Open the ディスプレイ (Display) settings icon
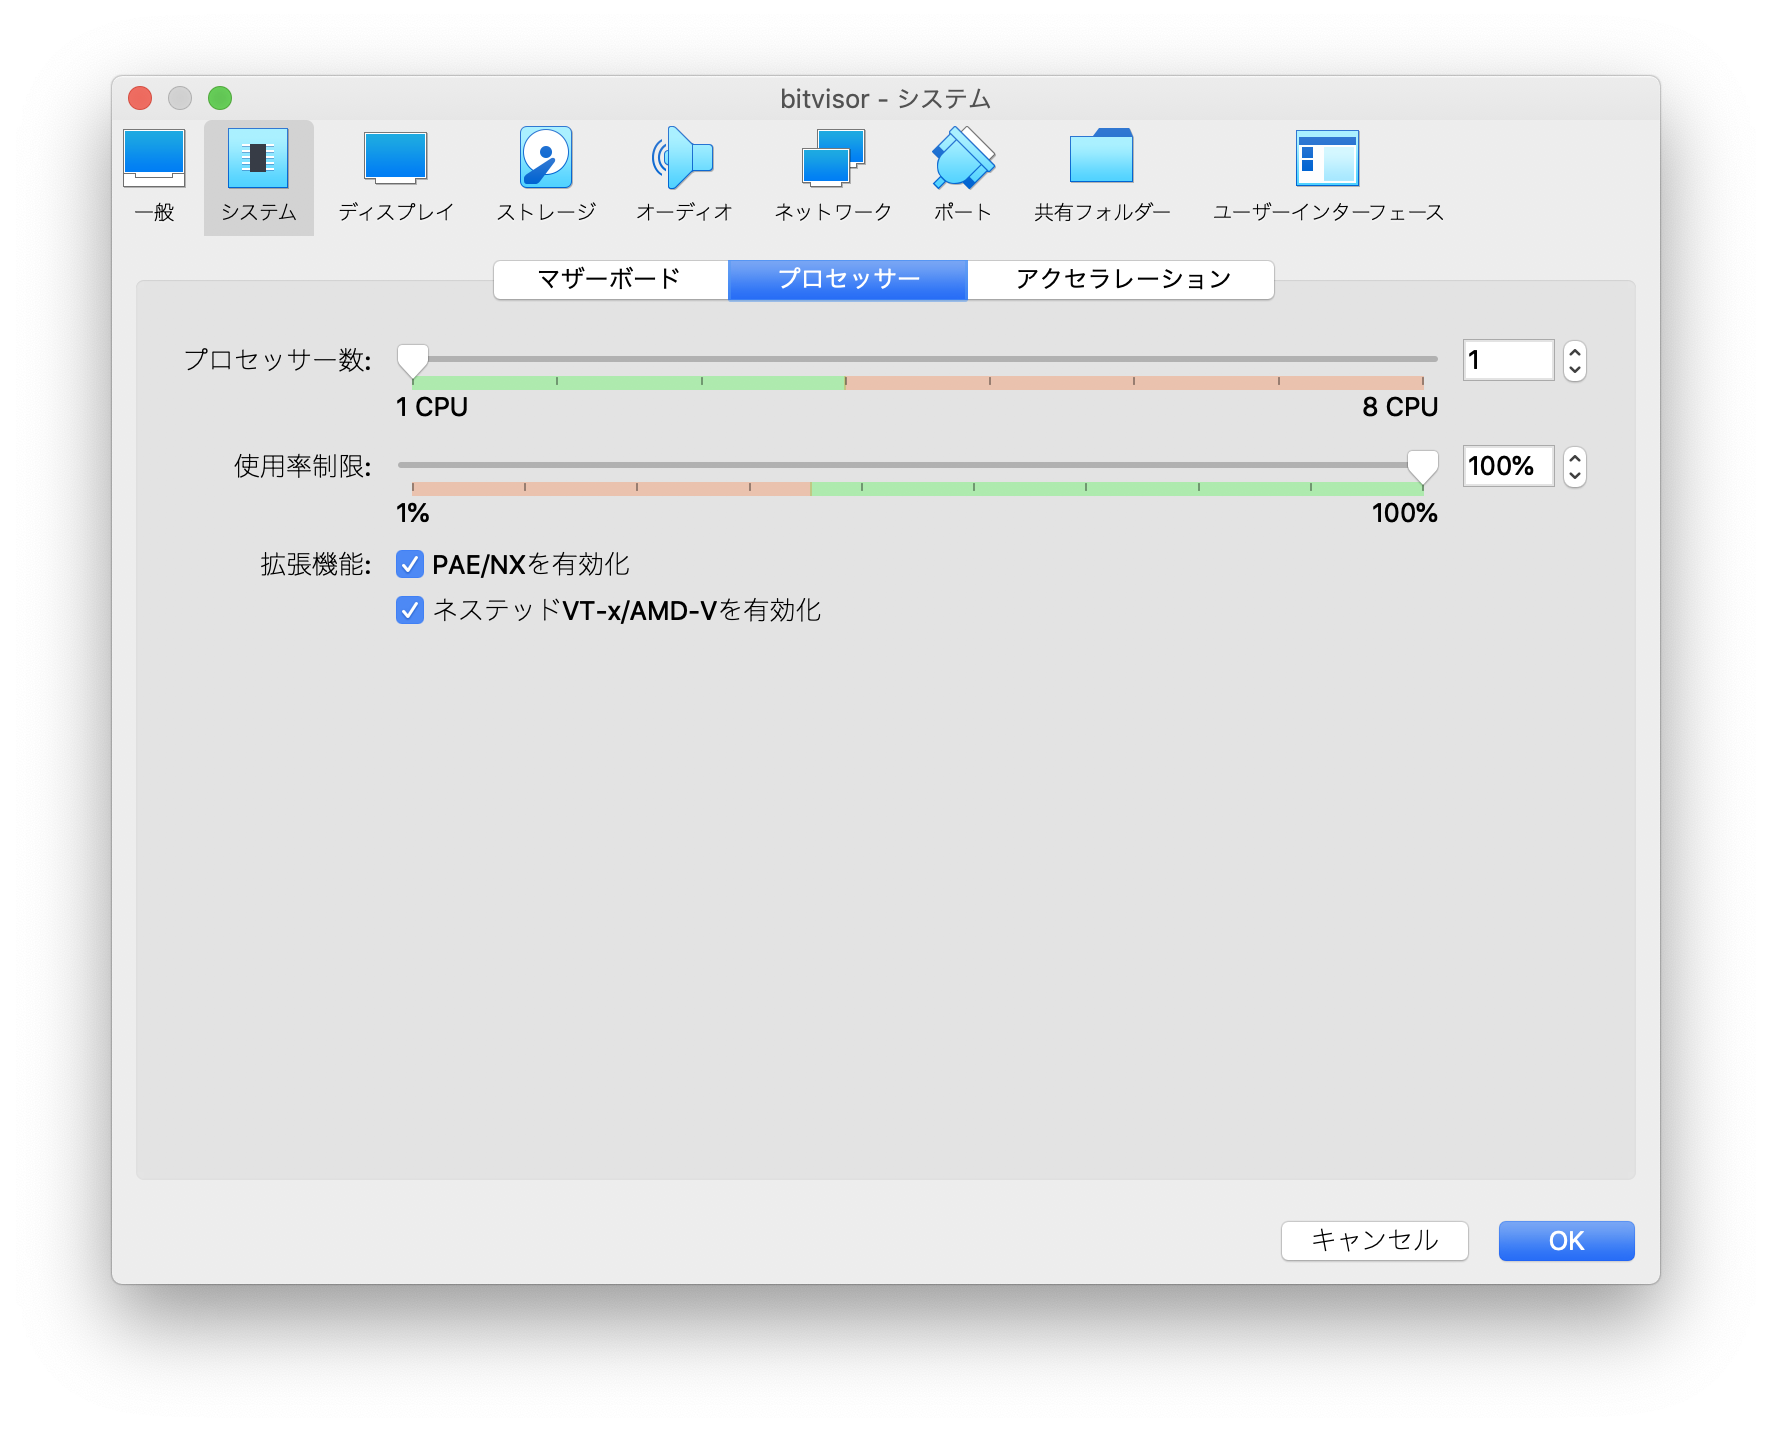 396,160
